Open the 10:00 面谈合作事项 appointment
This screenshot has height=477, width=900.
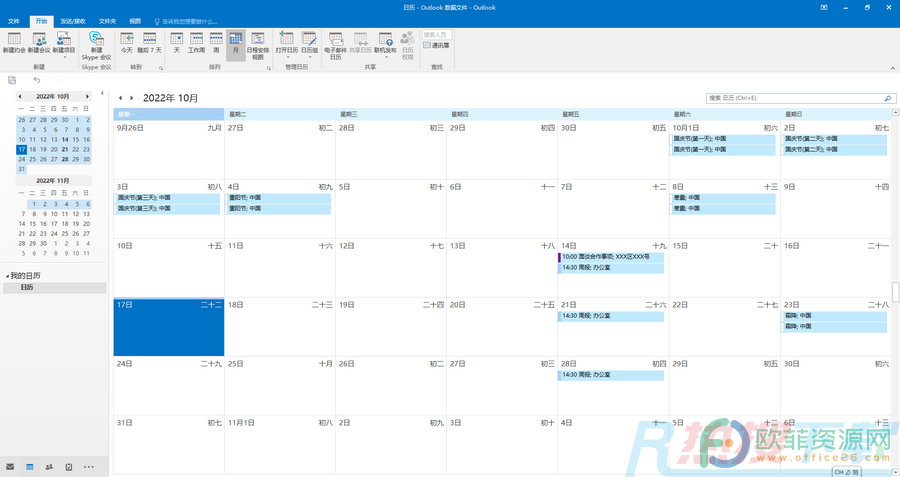pyautogui.click(x=611, y=257)
